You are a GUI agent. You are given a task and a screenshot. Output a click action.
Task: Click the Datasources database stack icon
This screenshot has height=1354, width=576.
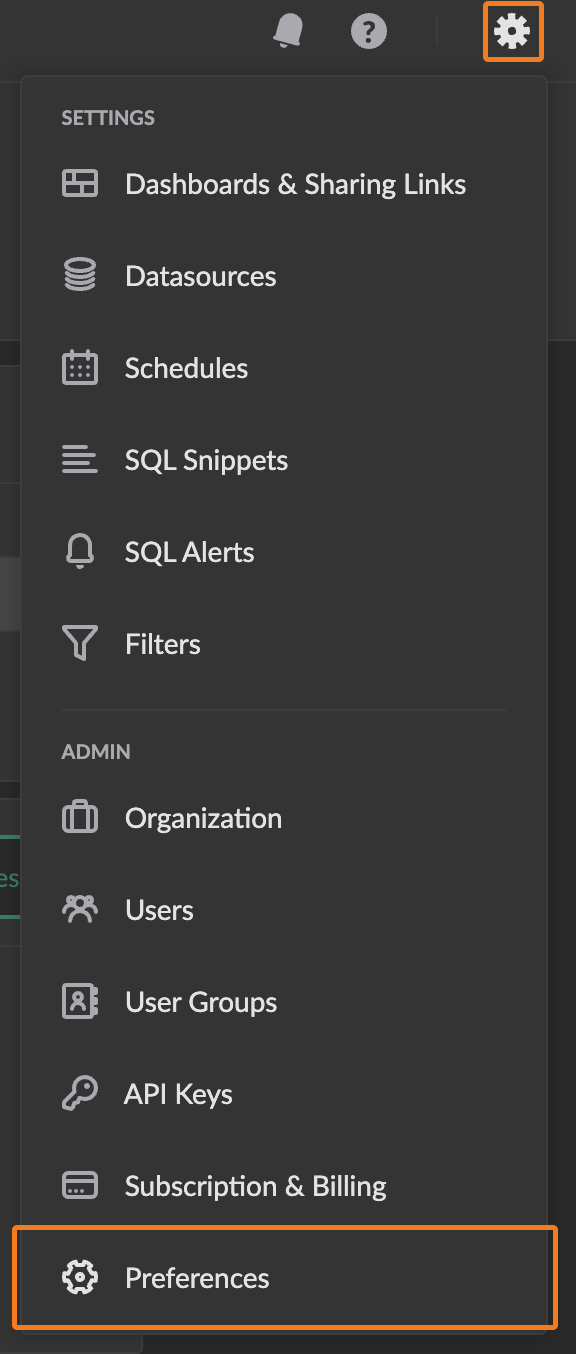click(x=80, y=276)
